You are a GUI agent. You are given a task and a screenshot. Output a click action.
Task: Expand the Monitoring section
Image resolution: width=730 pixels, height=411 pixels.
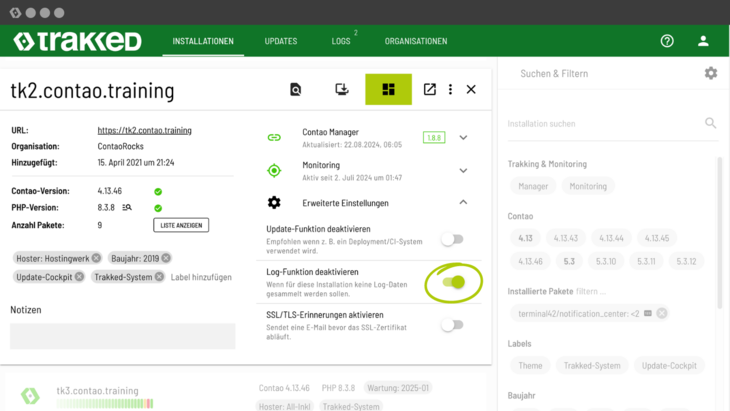point(463,171)
